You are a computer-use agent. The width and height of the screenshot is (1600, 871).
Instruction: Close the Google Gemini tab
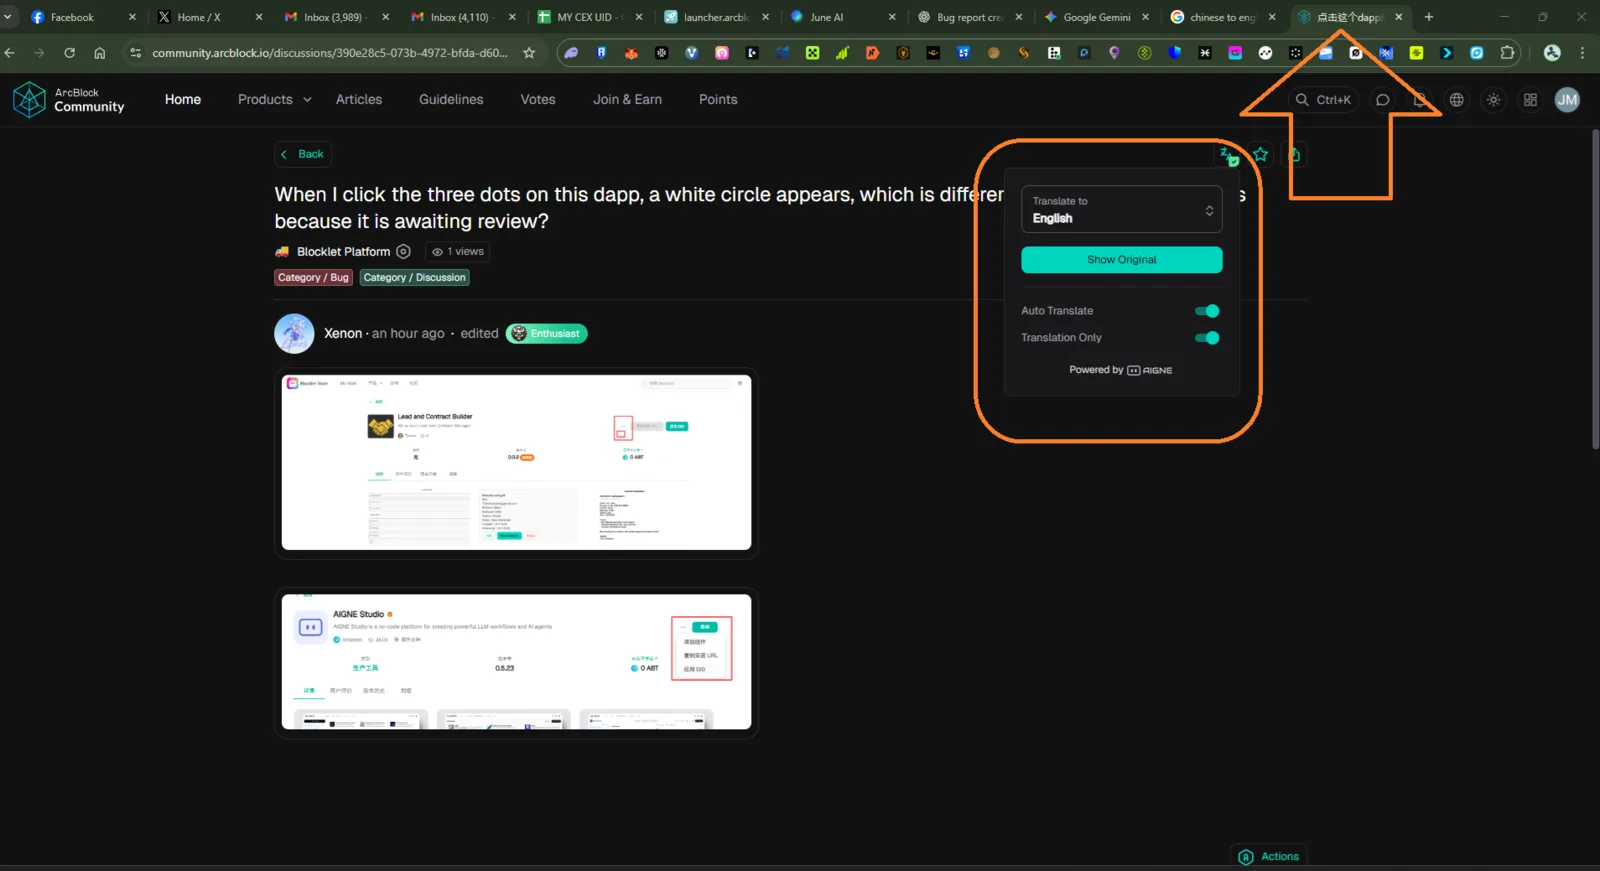1146,17
